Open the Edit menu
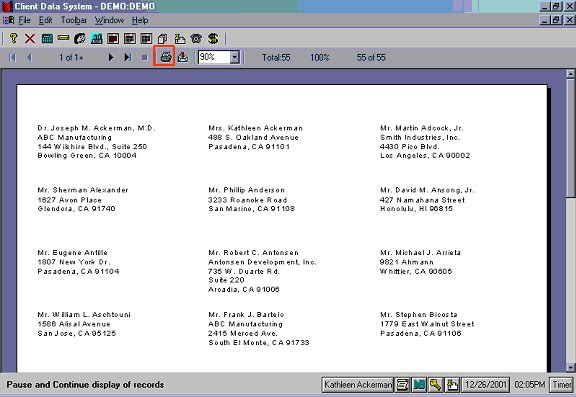 tap(46, 20)
